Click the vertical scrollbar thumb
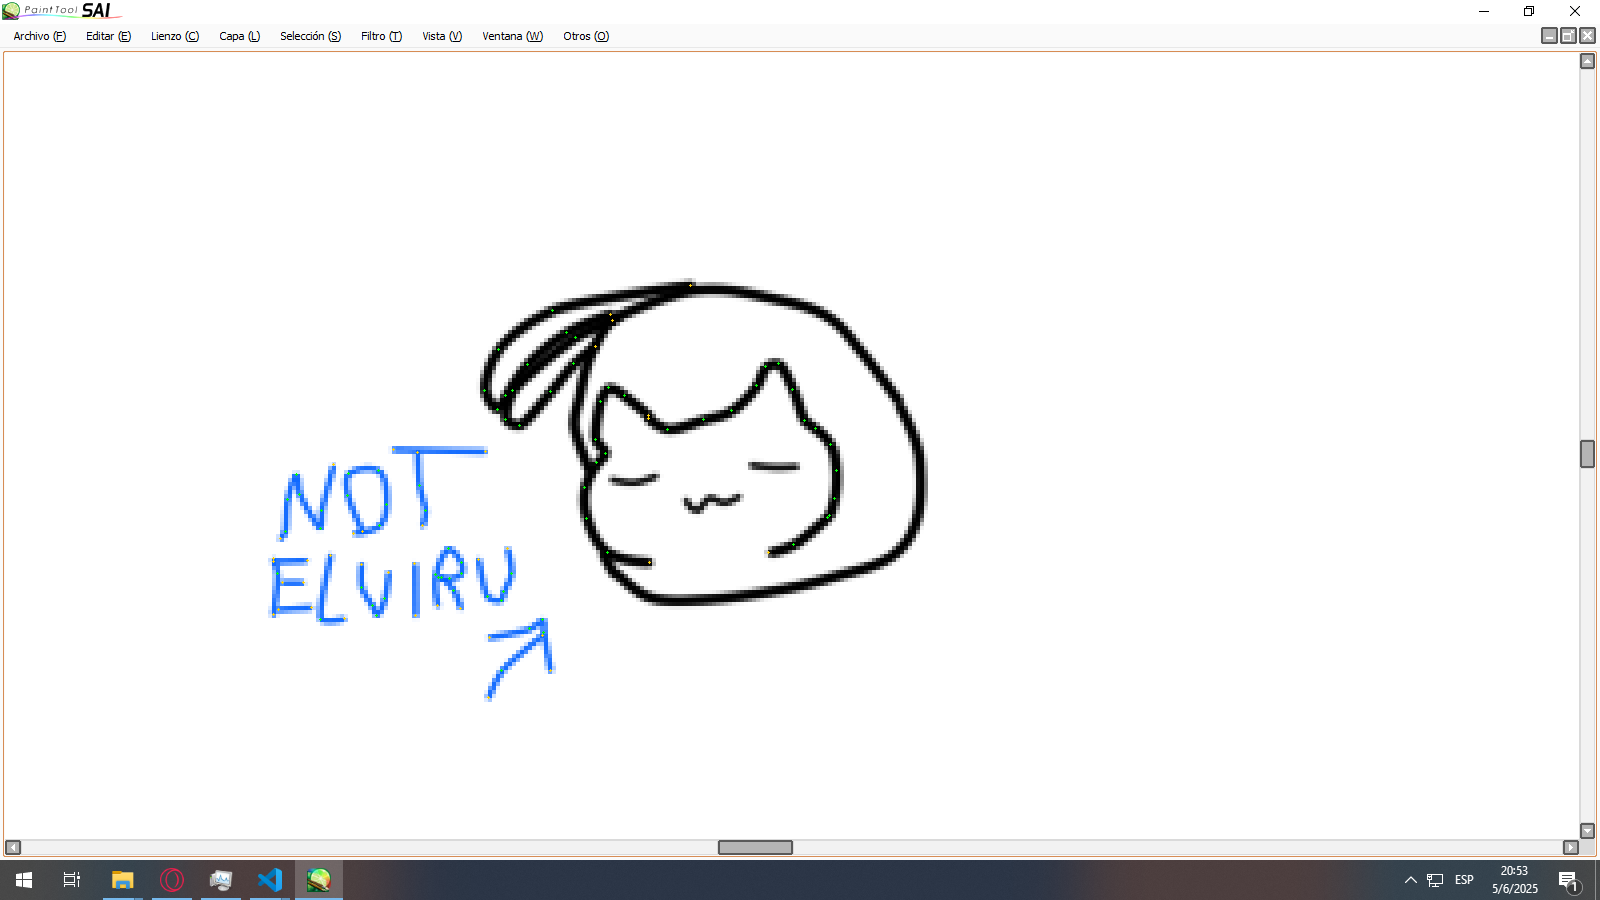The image size is (1600, 900). click(x=1587, y=454)
